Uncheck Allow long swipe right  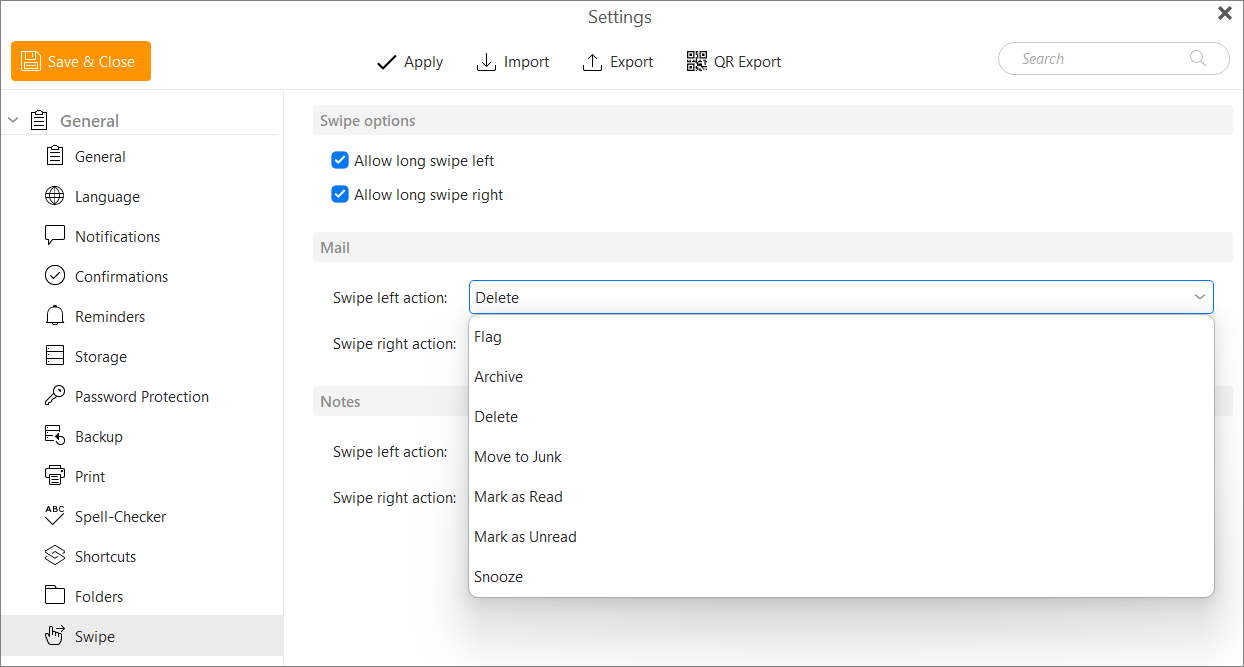[340, 194]
